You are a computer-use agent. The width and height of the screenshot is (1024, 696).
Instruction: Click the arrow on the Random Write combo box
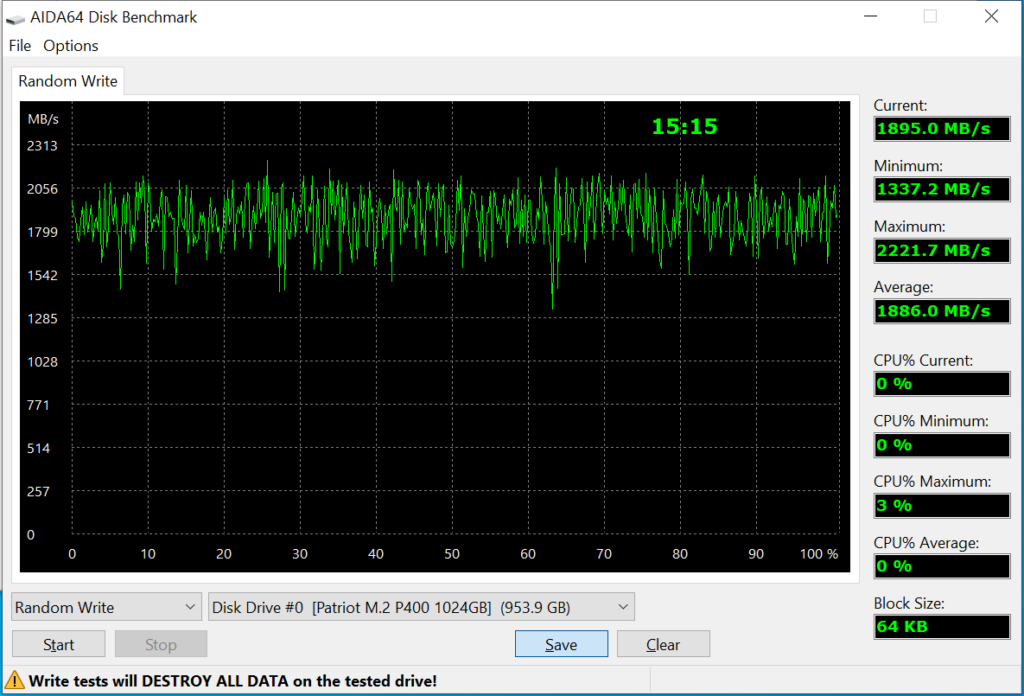(x=190, y=607)
